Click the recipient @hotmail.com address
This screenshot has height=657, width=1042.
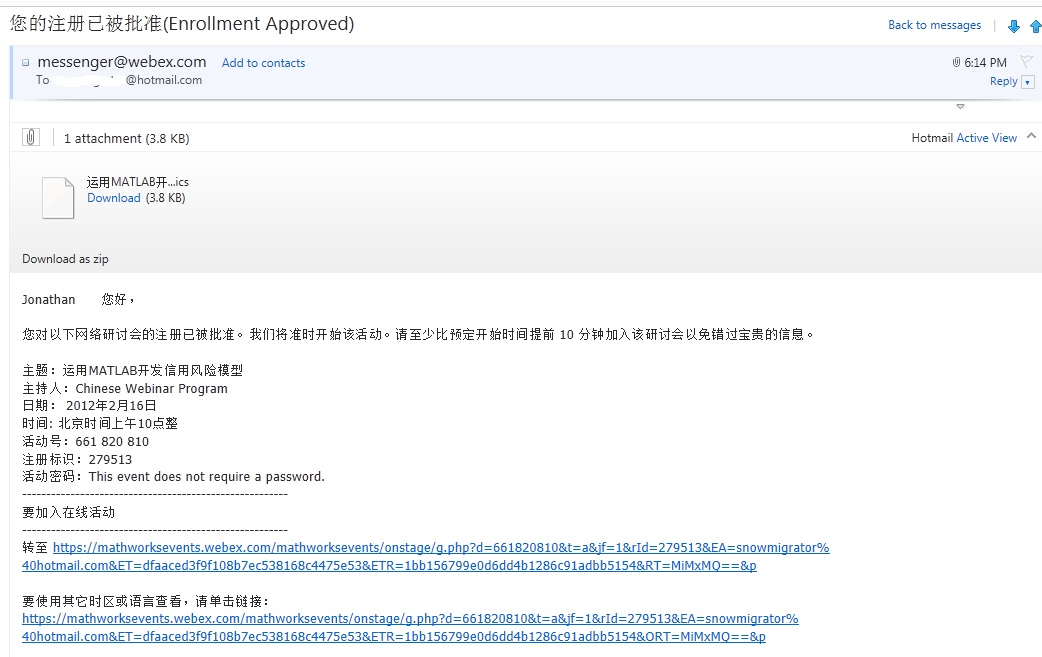[x=163, y=80]
